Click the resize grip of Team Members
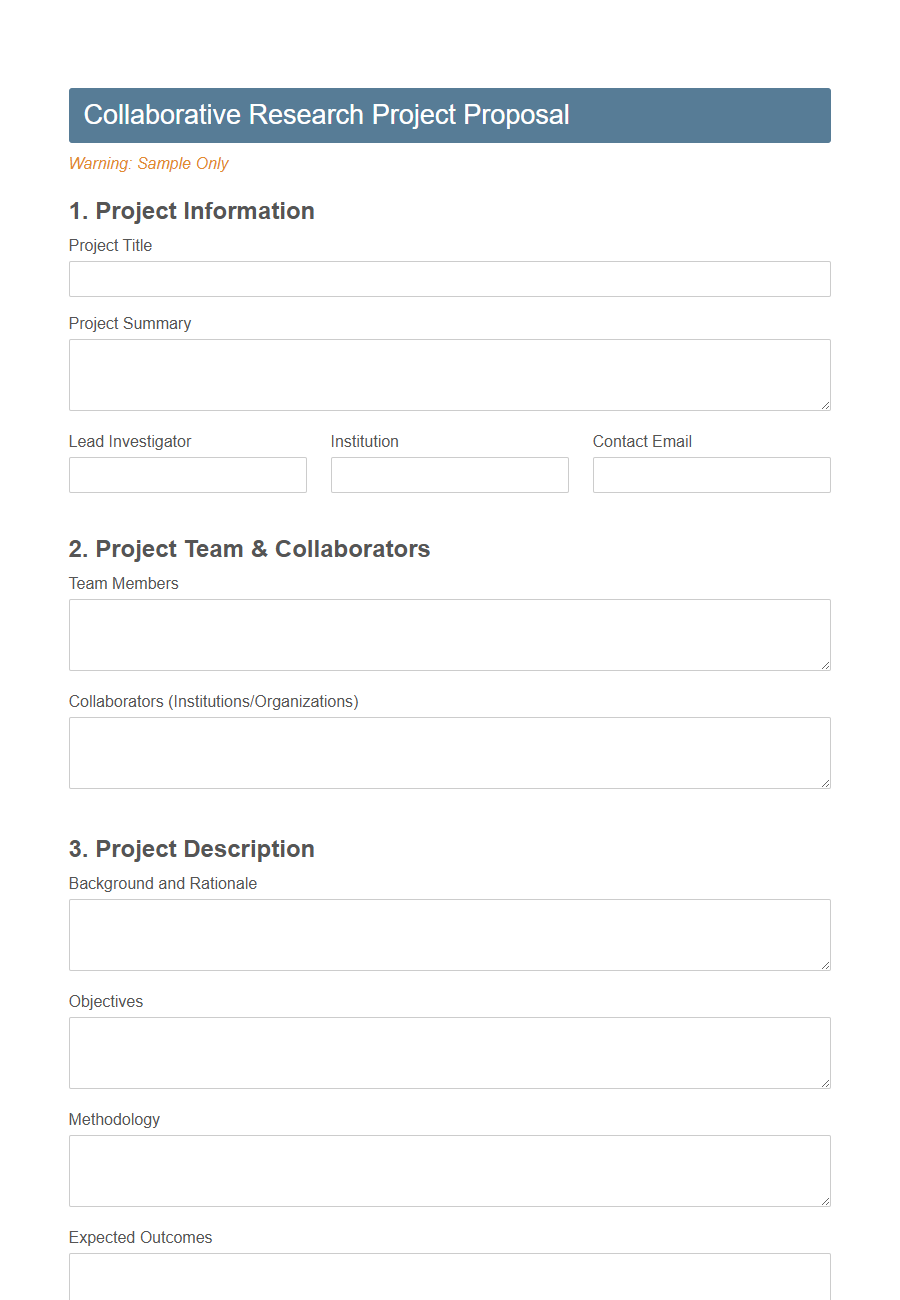 coord(825,663)
